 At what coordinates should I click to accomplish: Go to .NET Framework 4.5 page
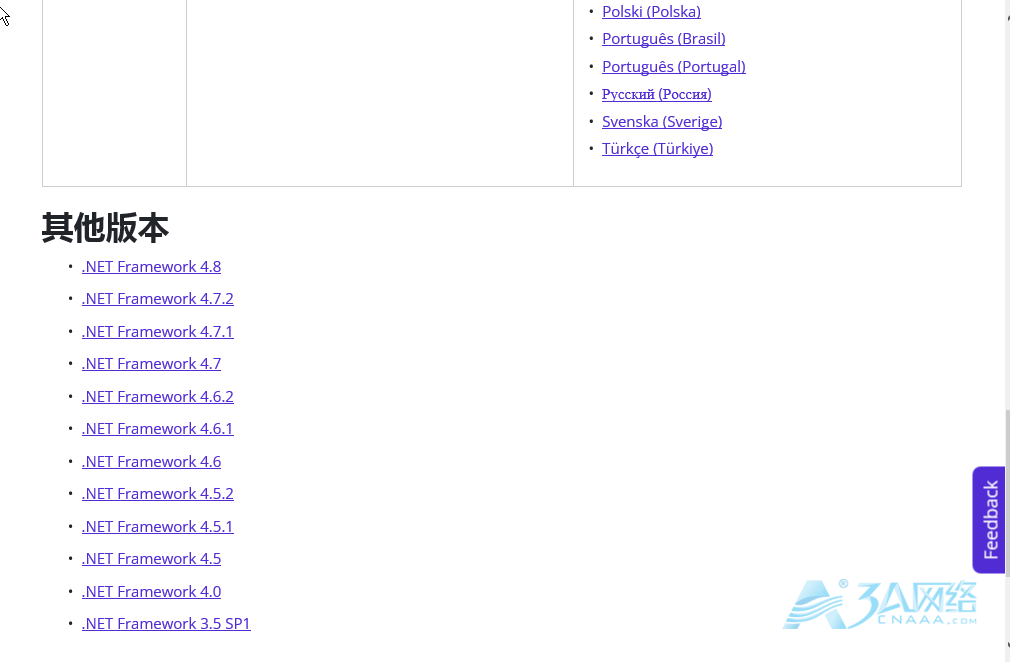pos(151,559)
